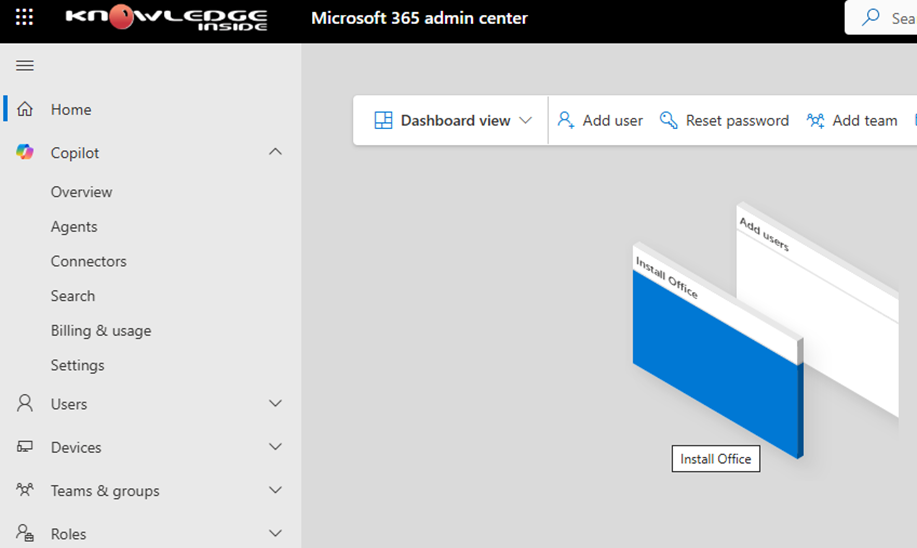Click the Users person icon in sidebar

click(x=25, y=404)
